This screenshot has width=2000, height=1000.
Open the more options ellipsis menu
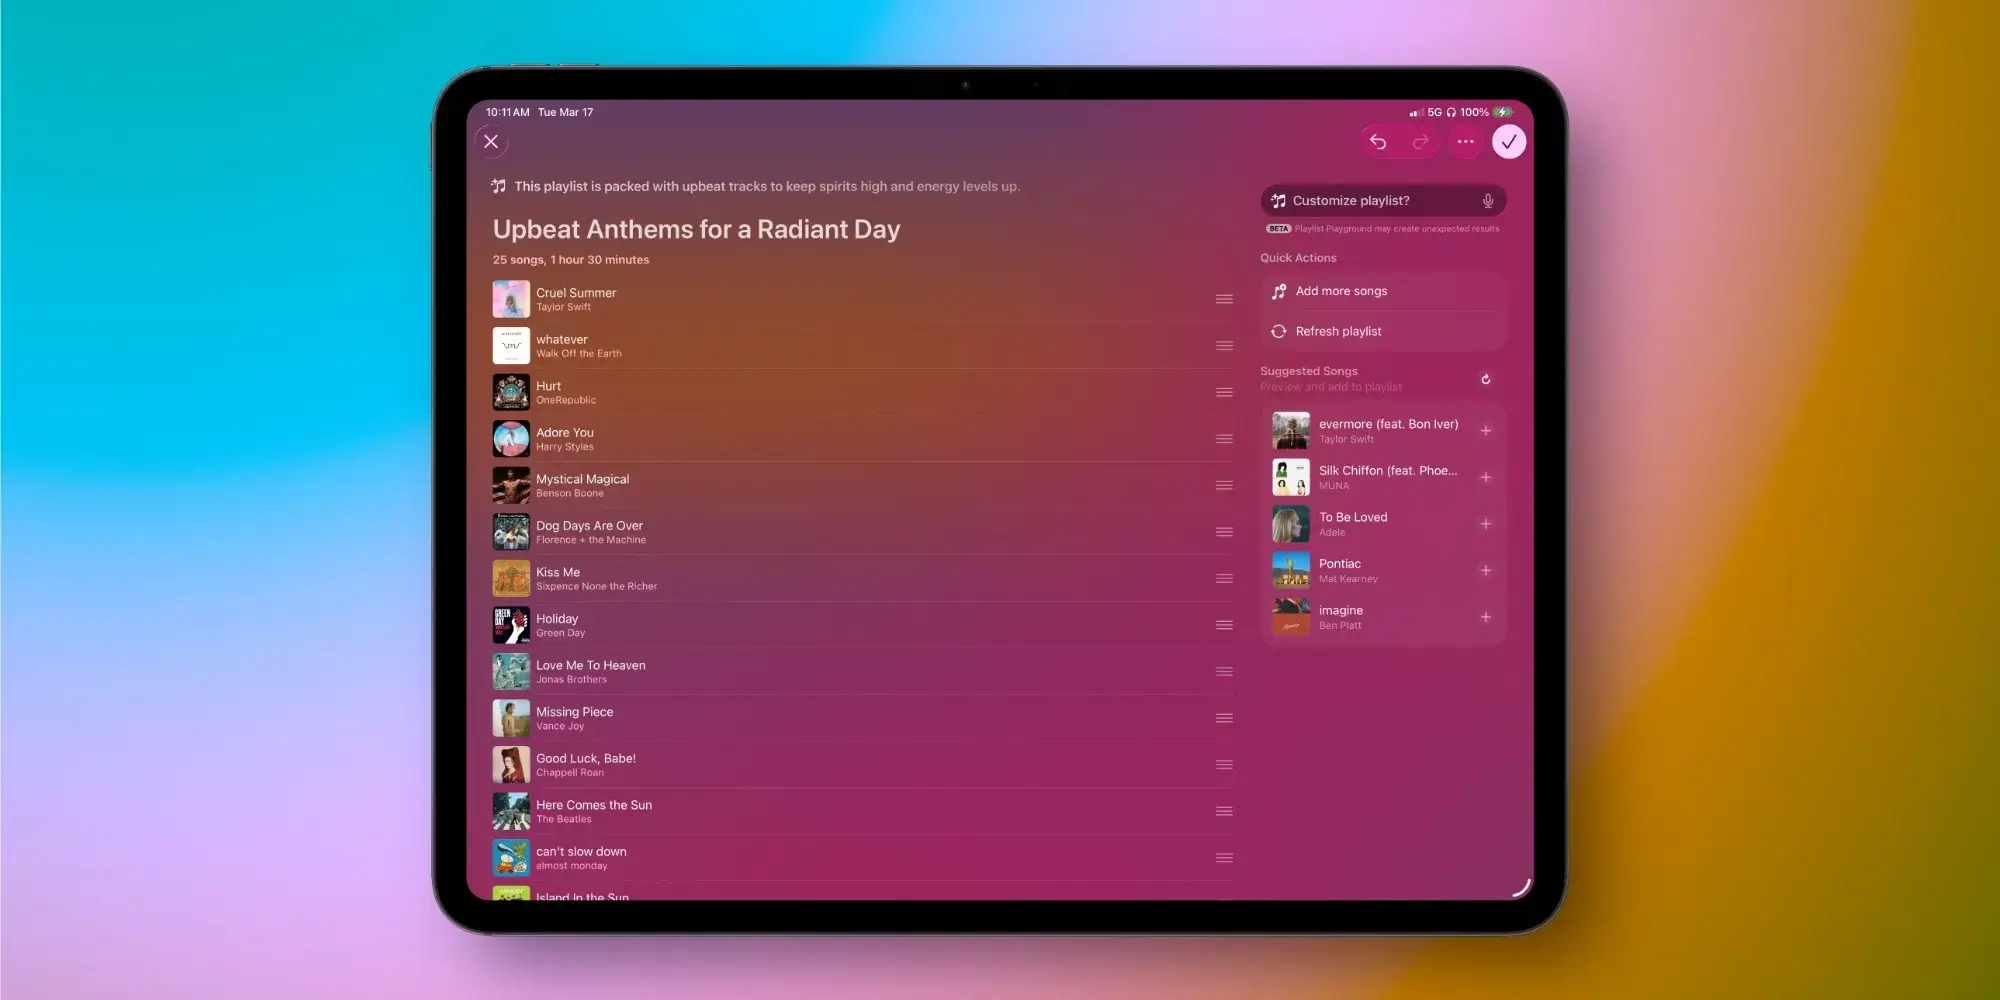coord(1465,142)
